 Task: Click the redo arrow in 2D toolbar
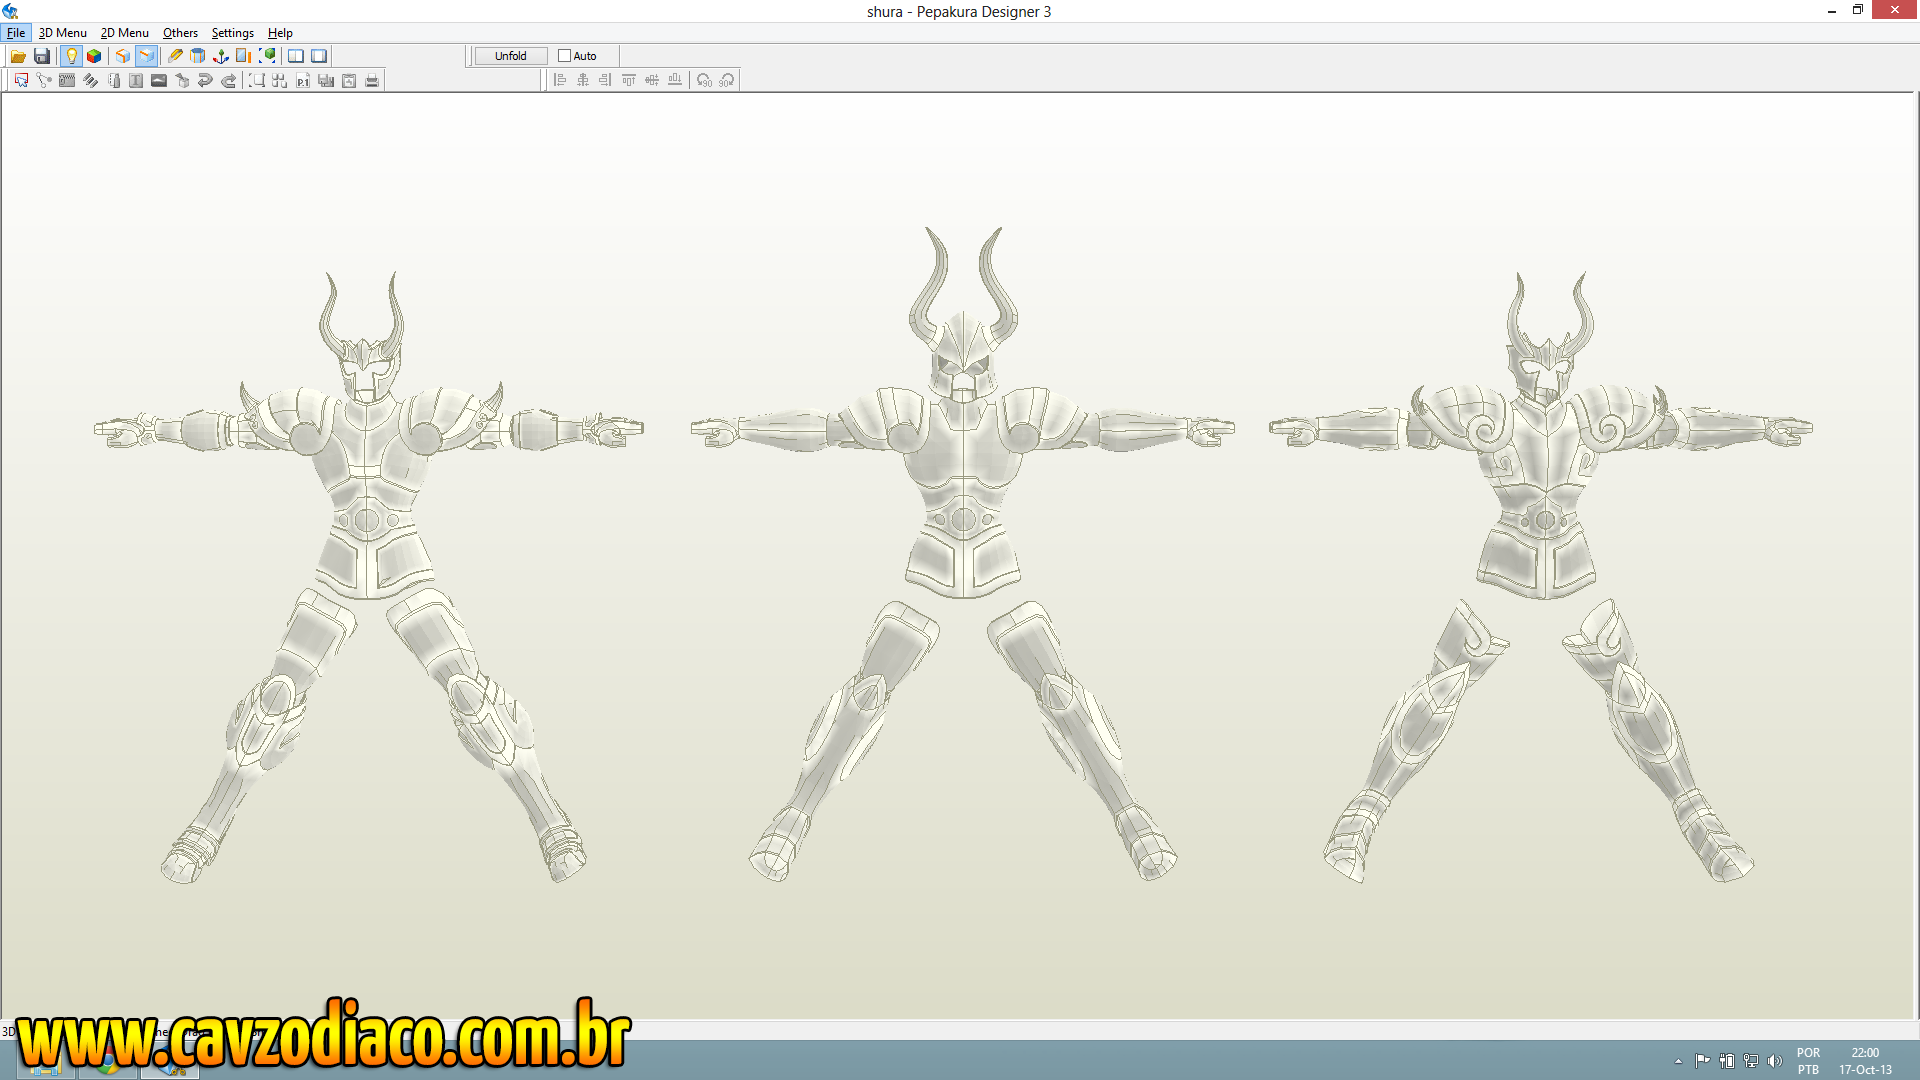pyautogui.click(x=228, y=81)
